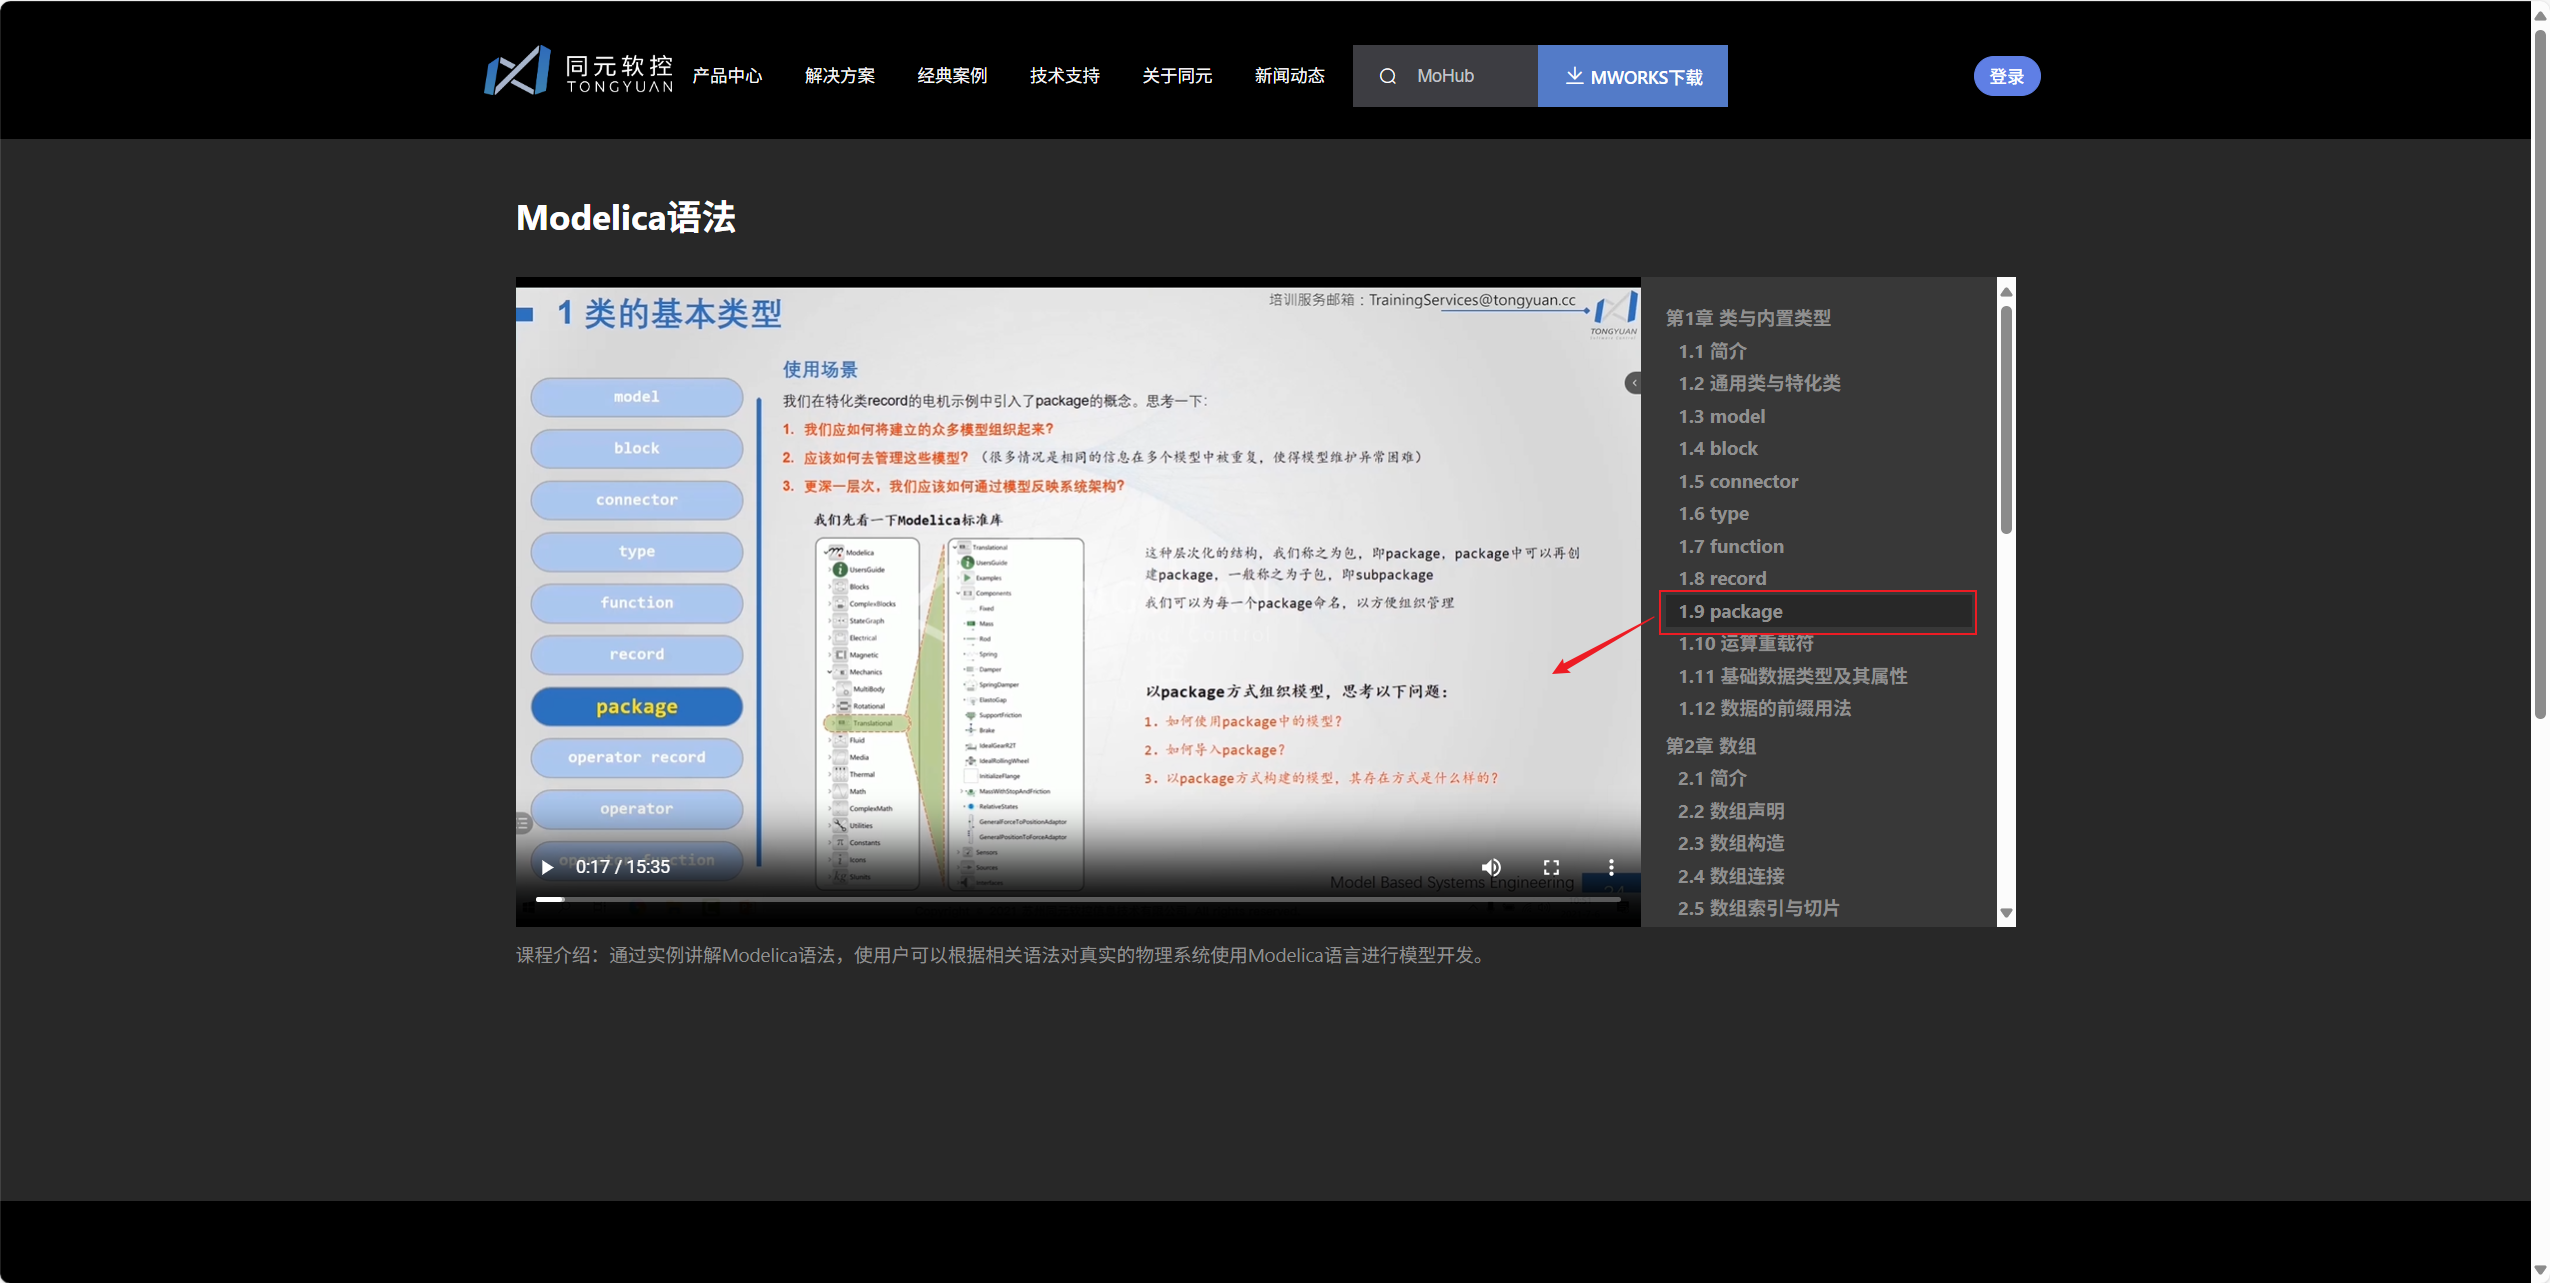The width and height of the screenshot is (2550, 1283).
Task: Play the video with the play button
Action: pyautogui.click(x=547, y=867)
